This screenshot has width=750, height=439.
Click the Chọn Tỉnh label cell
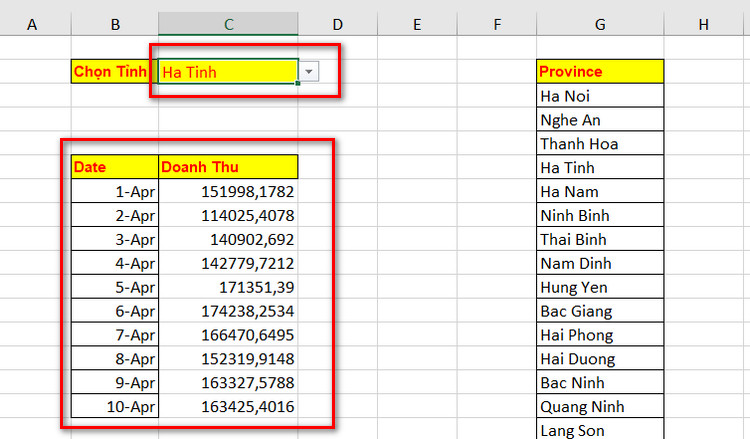115,72
